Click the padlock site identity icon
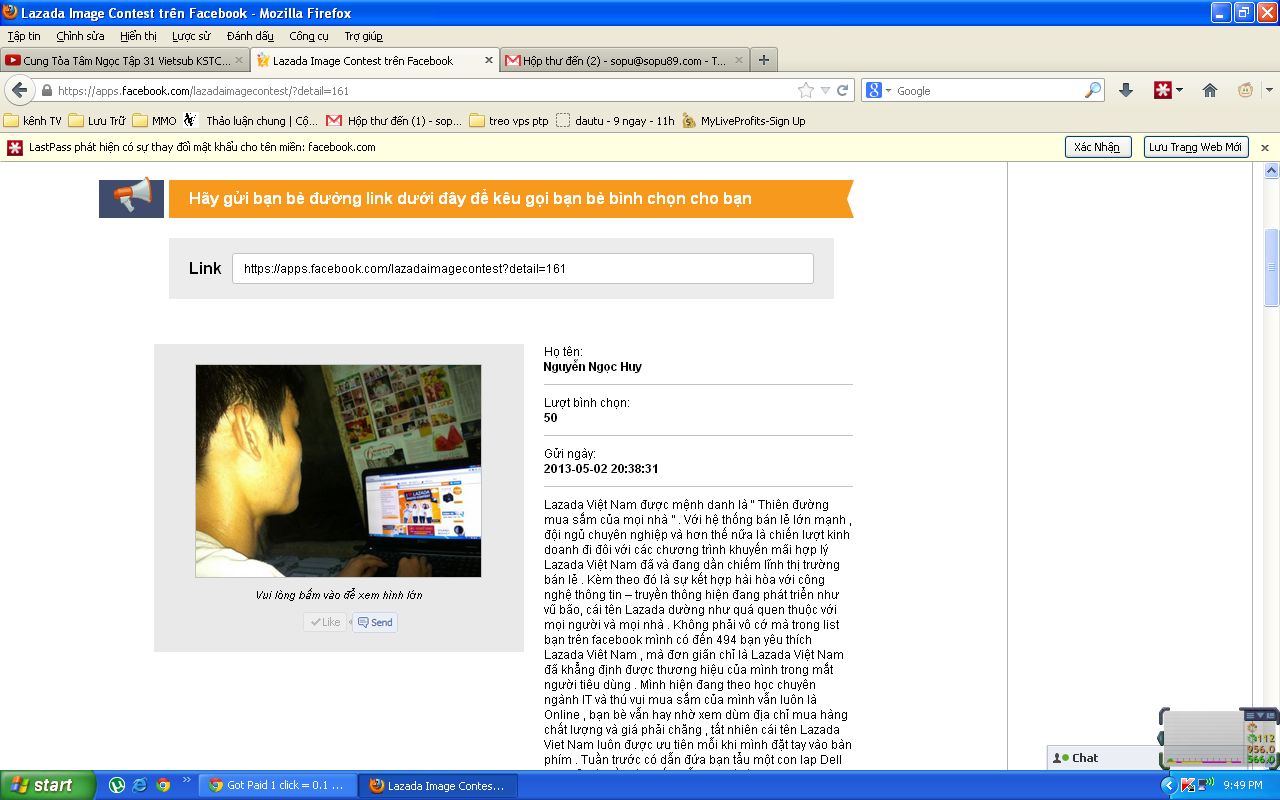Image resolution: width=1280 pixels, height=800 pixels. [46, 90]
